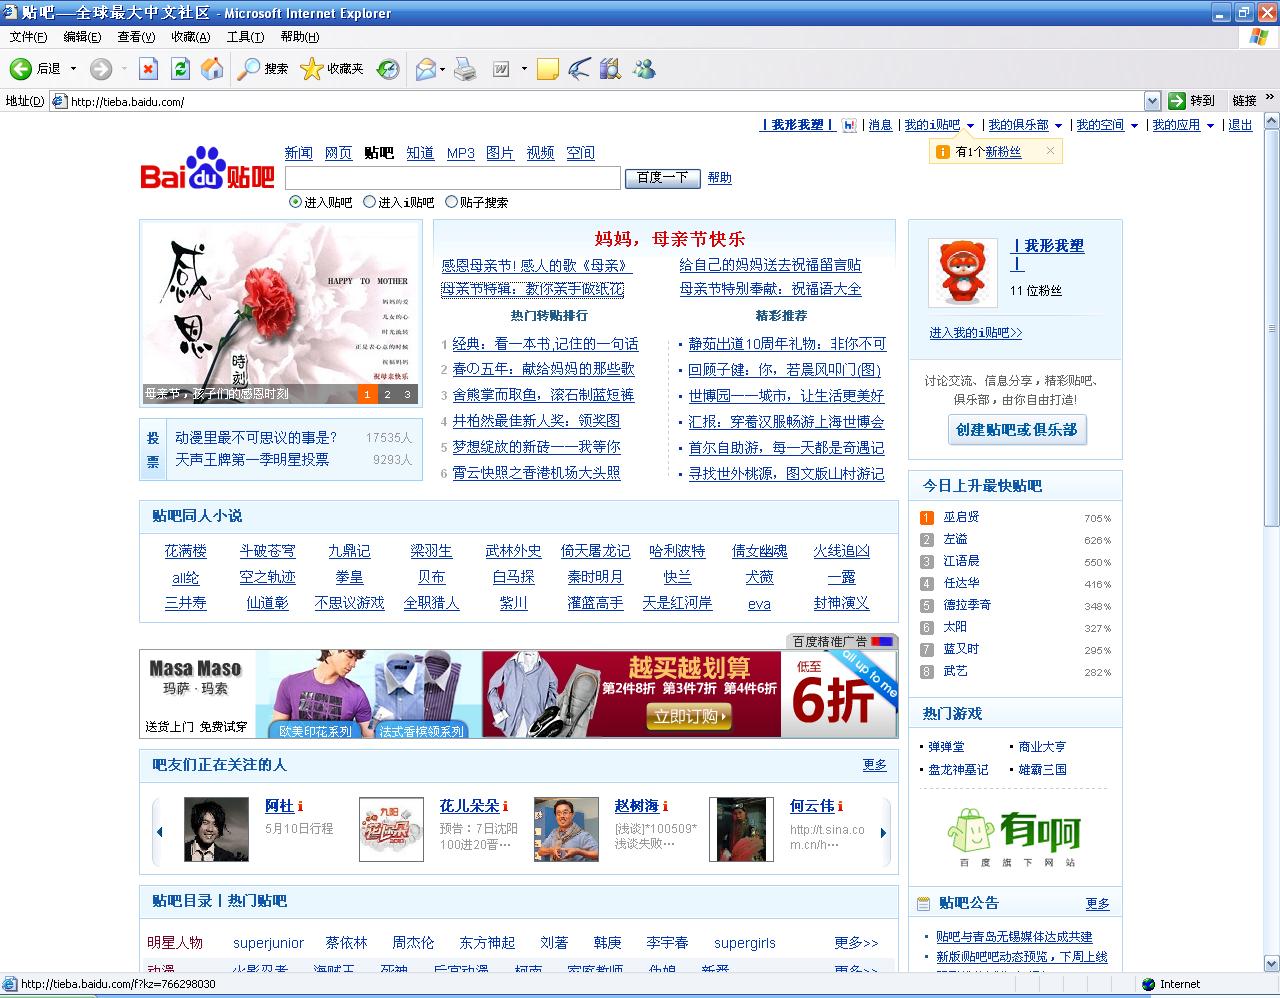1280x998 pixels.
Task: Click the Refresh page icon
Action: point(180,69)
